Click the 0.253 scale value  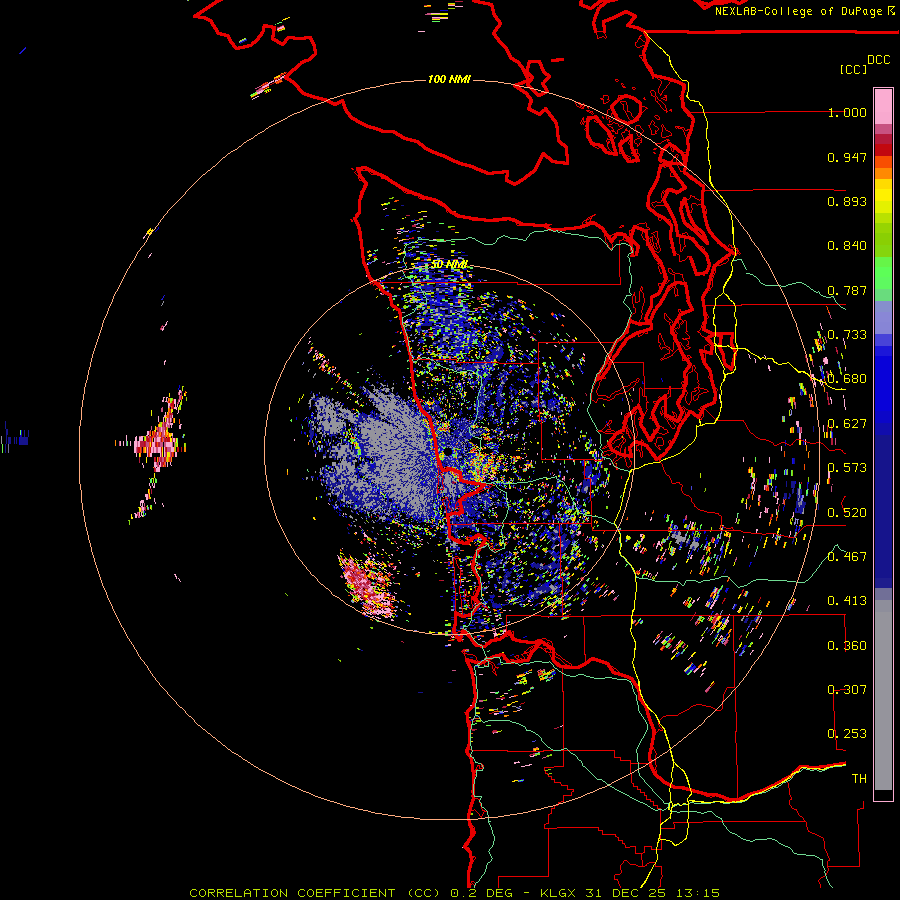click(847, 734)
